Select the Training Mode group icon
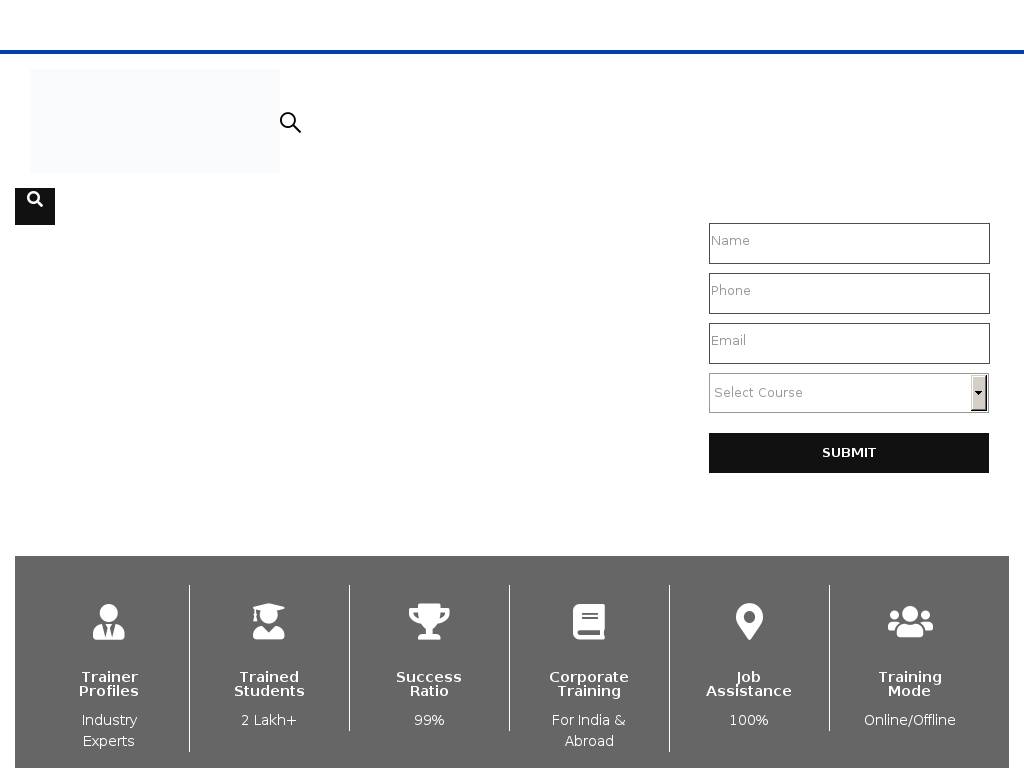The image size is (1024, 768). pyautogui.click(x=909, y=622)
